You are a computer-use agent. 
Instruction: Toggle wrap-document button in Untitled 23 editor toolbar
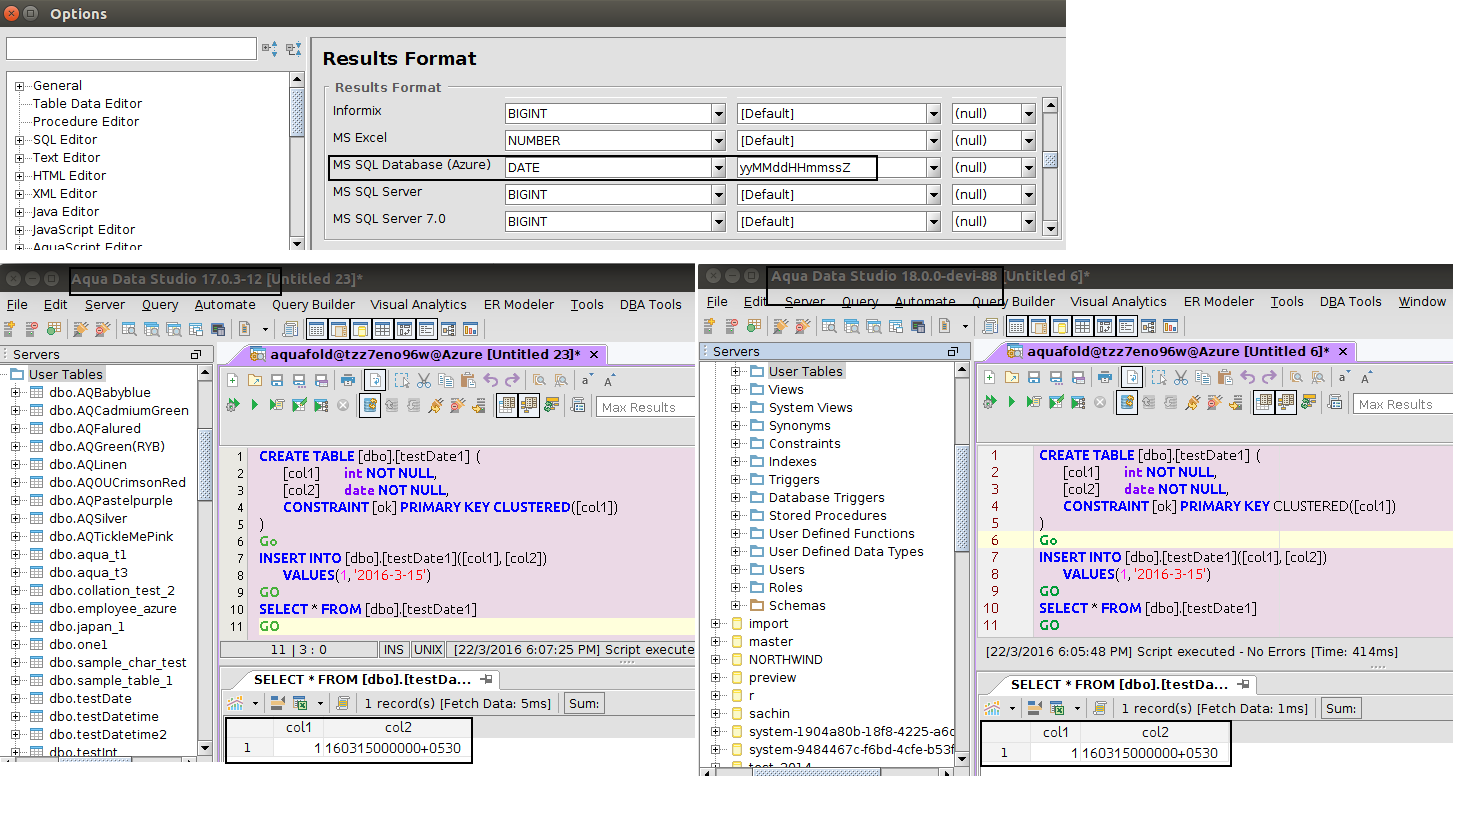click(374, 380)
